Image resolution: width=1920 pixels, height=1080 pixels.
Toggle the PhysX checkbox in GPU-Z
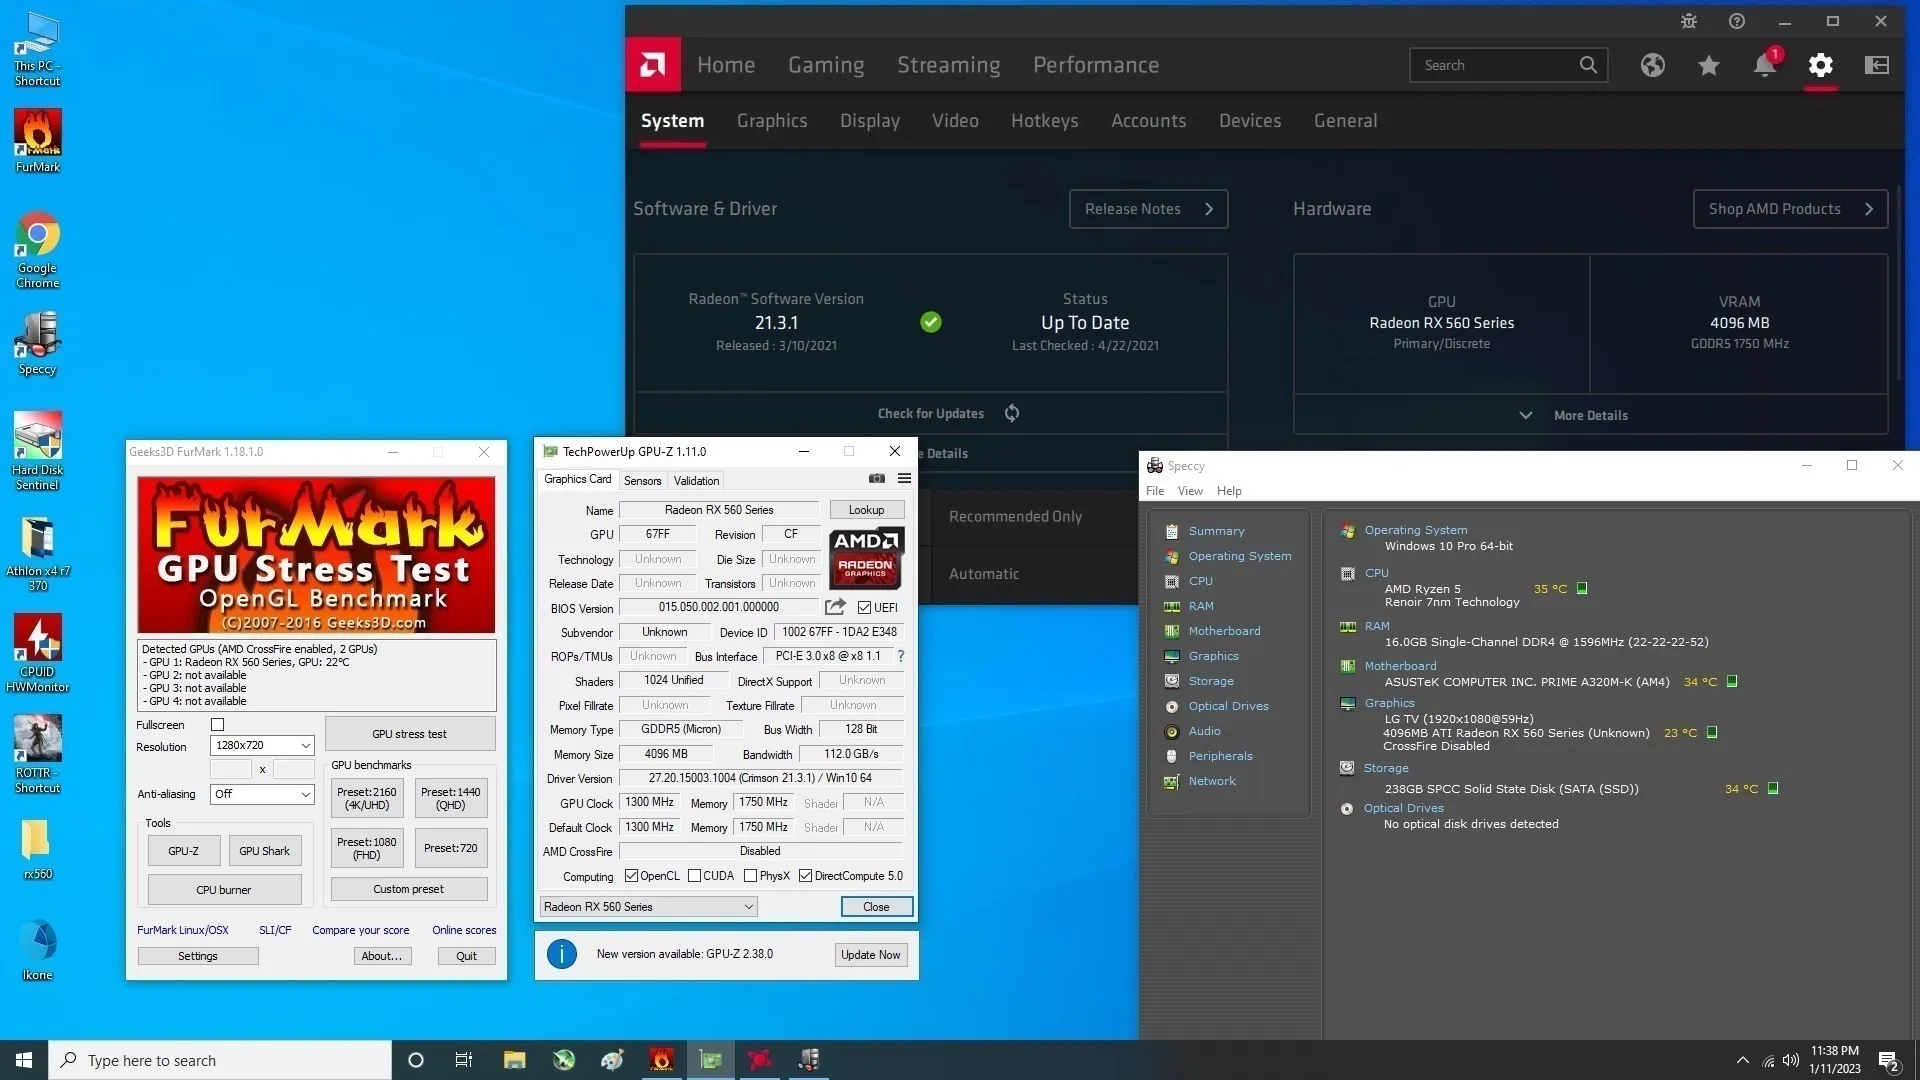[750, 876]
